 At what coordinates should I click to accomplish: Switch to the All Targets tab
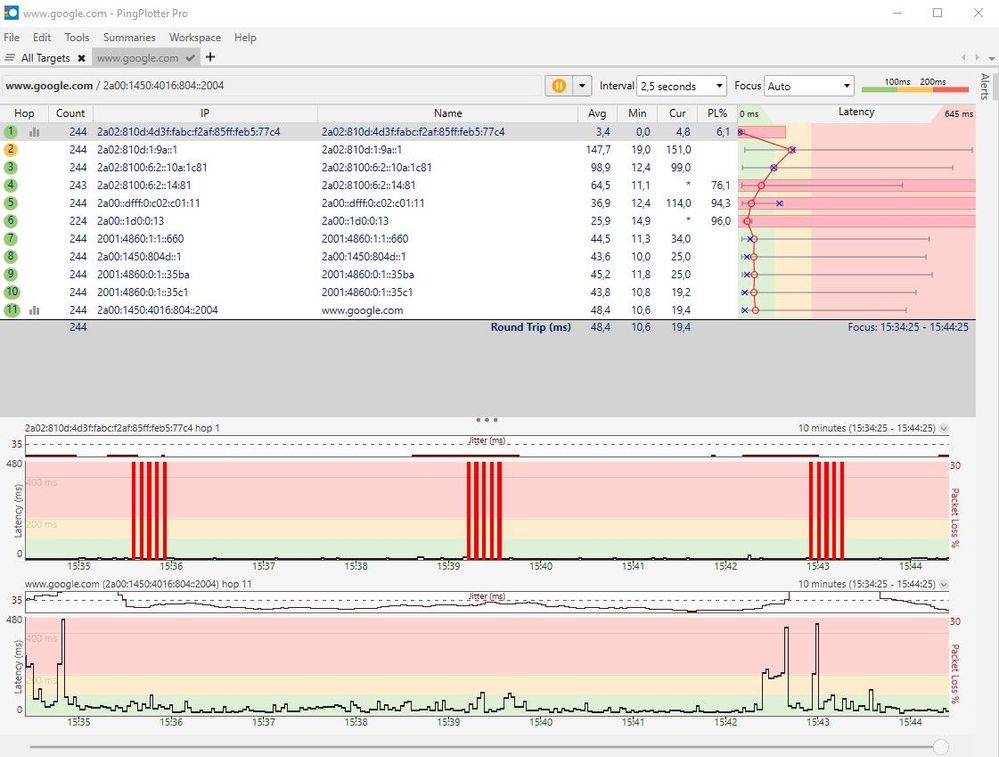click(44, 58)
